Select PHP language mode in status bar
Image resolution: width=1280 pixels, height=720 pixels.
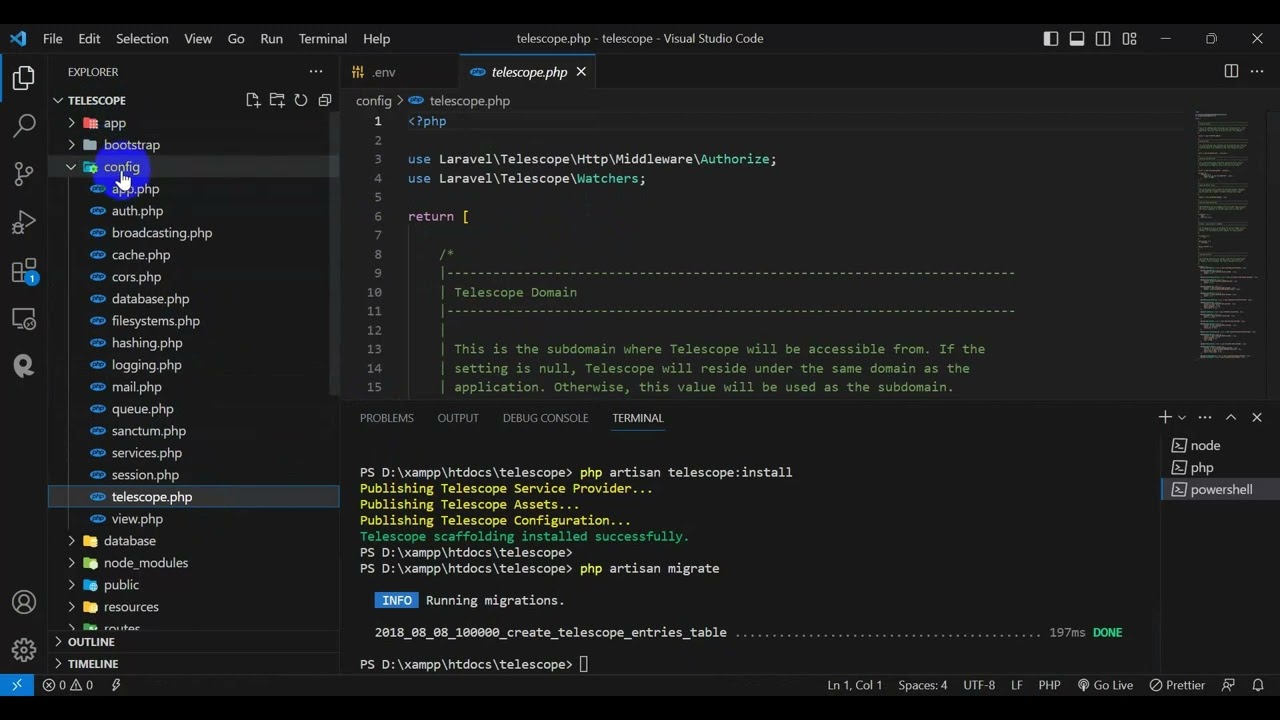[1049, 685]
